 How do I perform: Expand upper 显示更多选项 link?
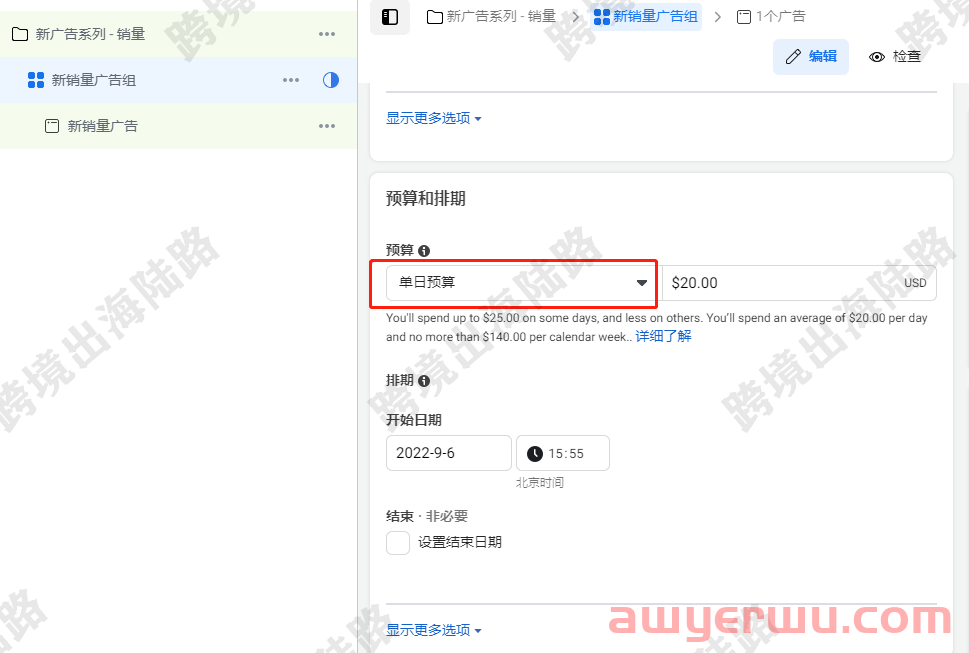click(433, 118)
